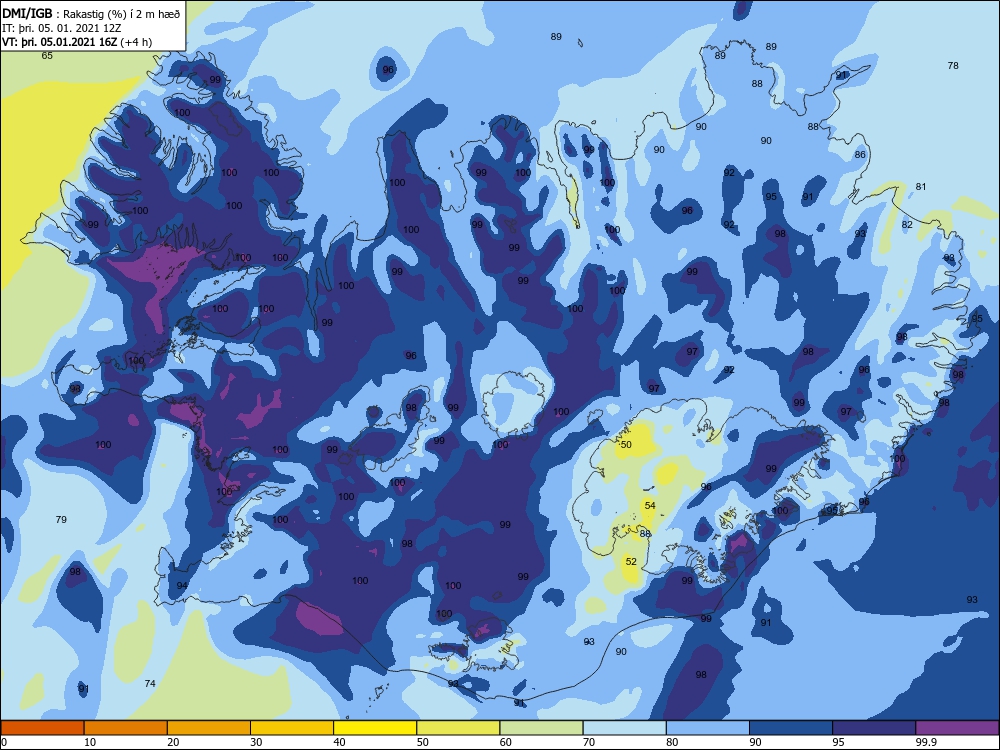Click the legend scale label '40'
The image size is (1000, 750).
(340, 742)
